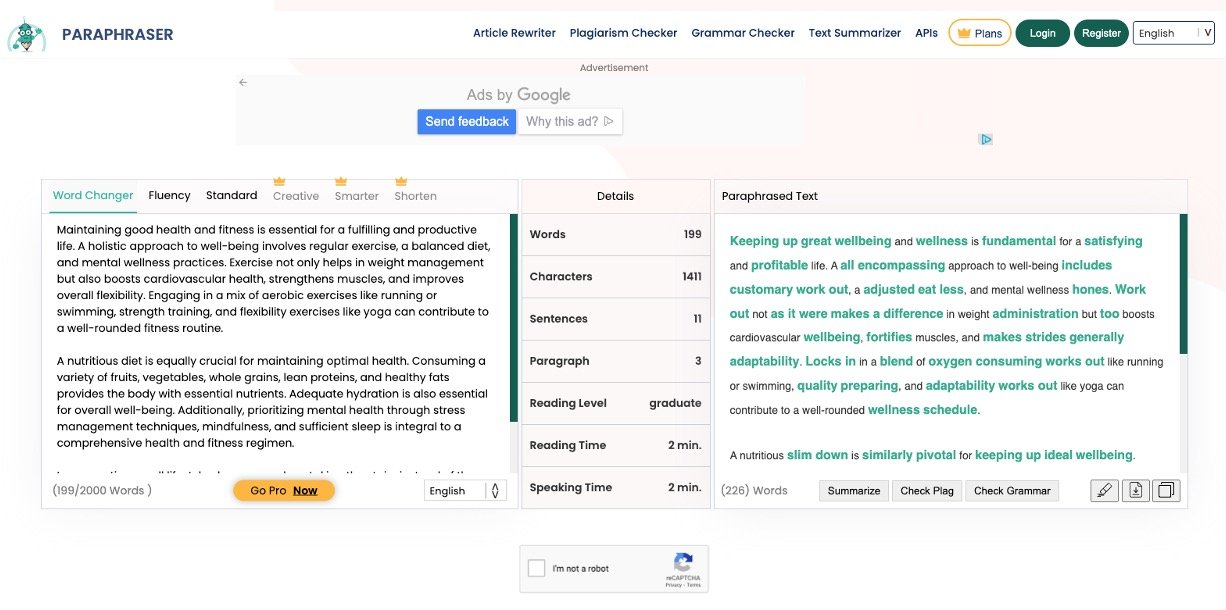Open the Article Rewriter page

click(x=514, y=33)
